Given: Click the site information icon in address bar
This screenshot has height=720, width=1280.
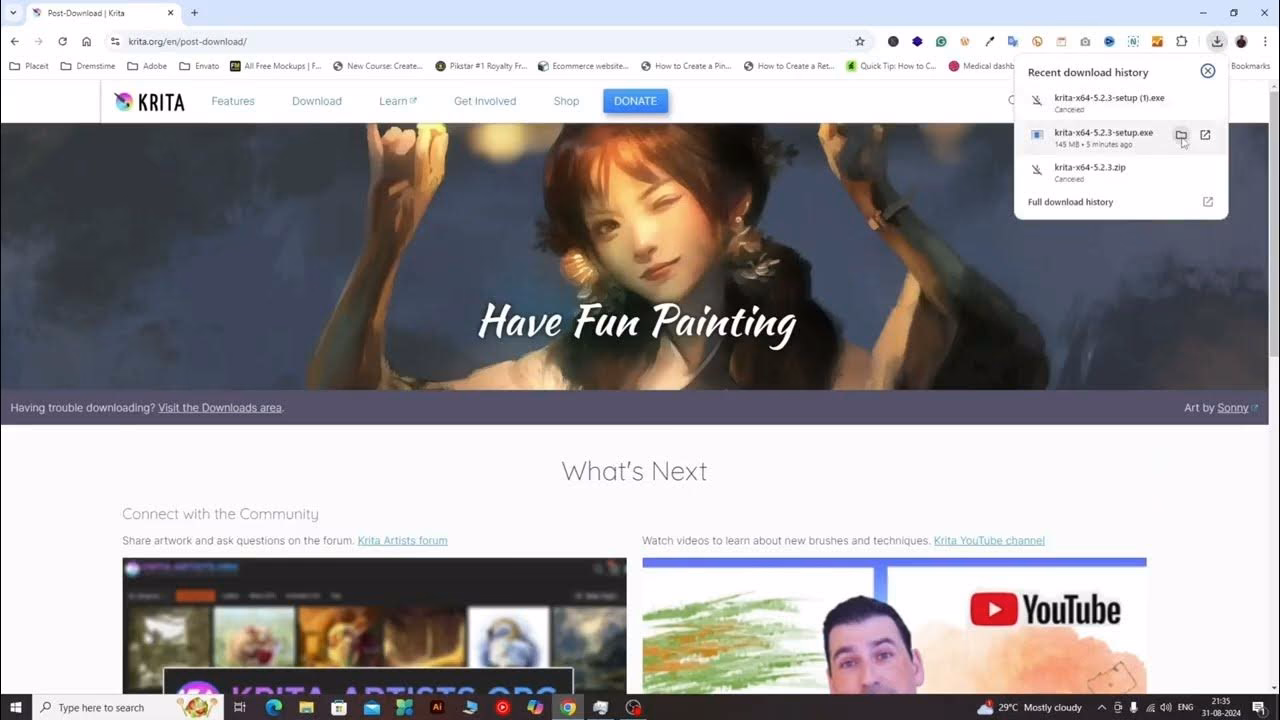Looking at the screenshot, I should 115,41.
